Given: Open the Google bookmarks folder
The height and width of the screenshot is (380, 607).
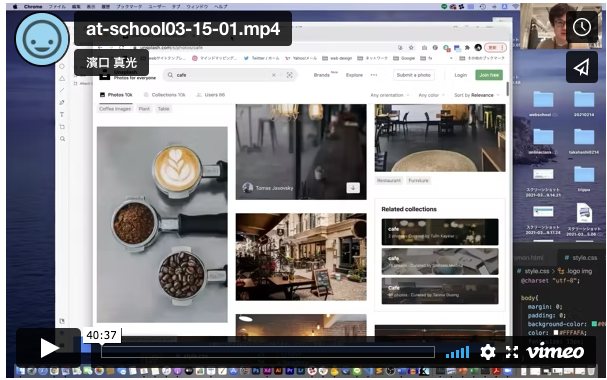Looking at the screenshot, I should [x=404, y=58].
